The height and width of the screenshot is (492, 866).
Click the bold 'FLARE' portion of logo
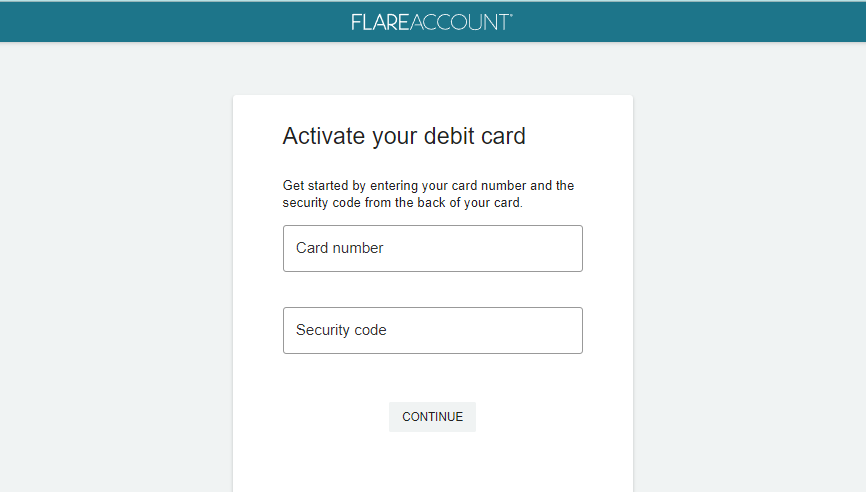pos(380,22)
